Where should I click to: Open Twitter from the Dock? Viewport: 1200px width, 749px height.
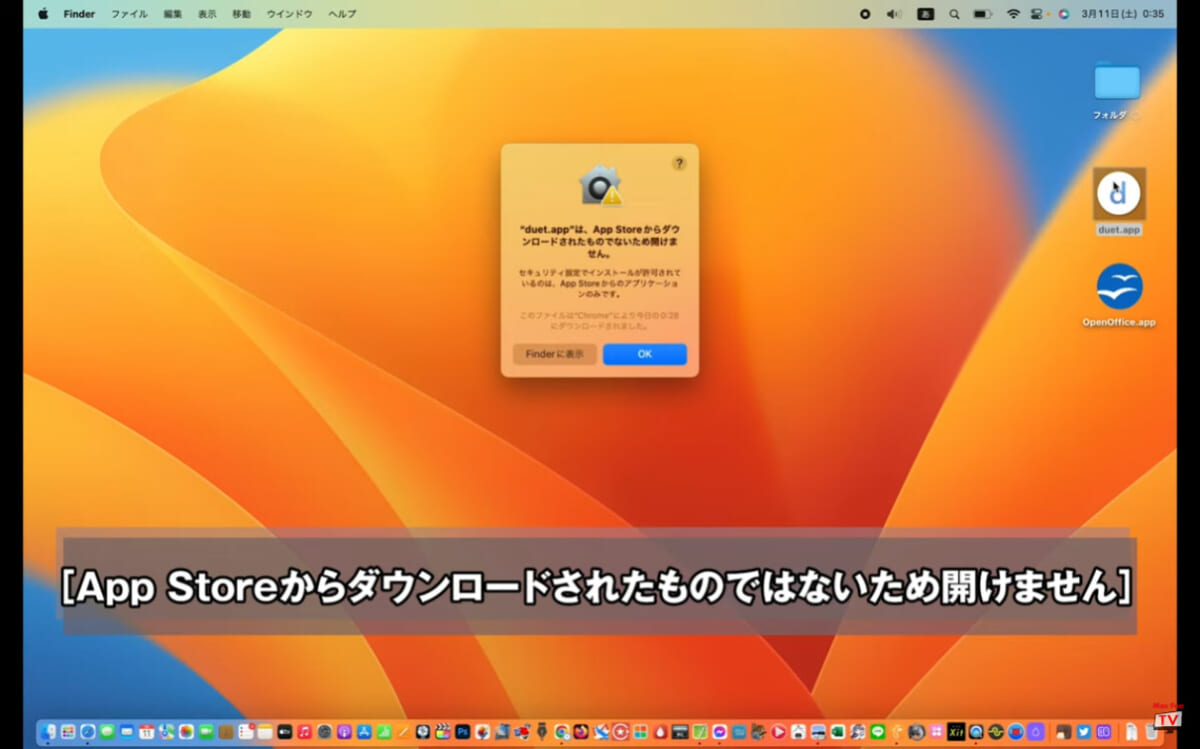[x=1083, y=732]
